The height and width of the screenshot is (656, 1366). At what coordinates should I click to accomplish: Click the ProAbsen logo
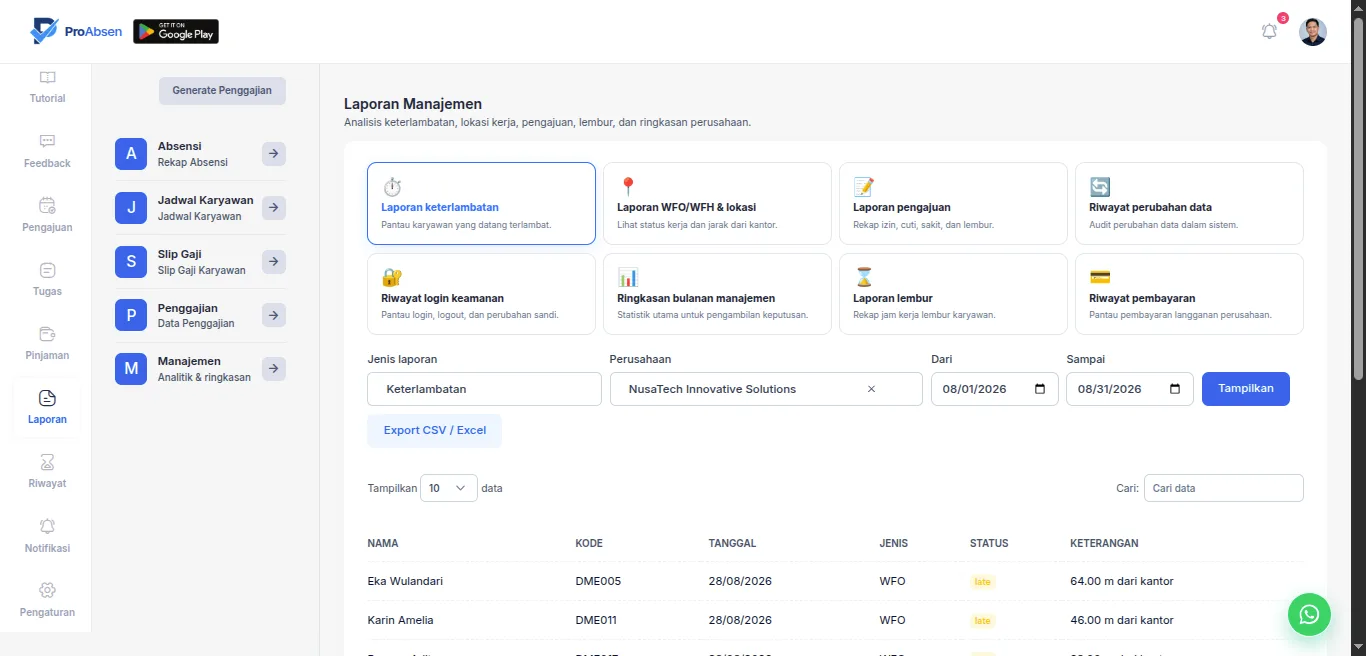tap(76, 31)
